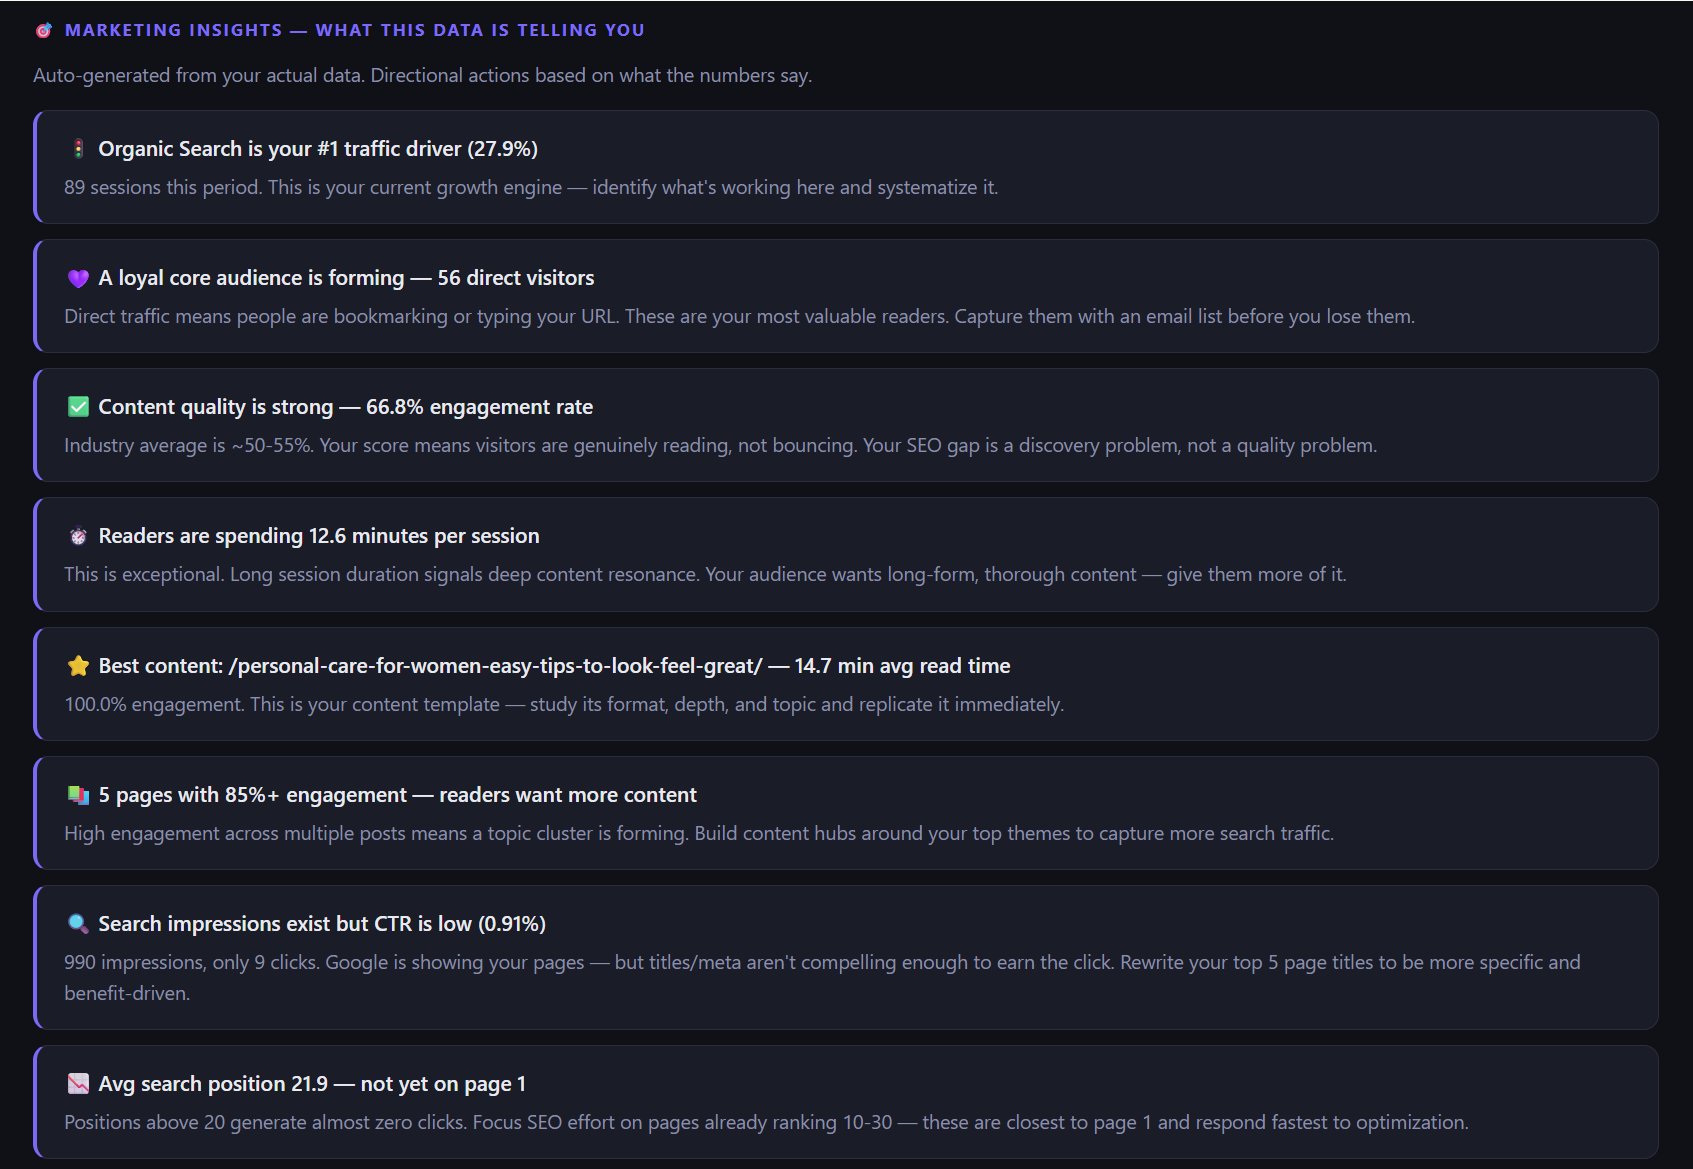This screenshot has width=1693, height=1169.
Task: Click the green checkmark icon for content quality
Action: (78, 407)
